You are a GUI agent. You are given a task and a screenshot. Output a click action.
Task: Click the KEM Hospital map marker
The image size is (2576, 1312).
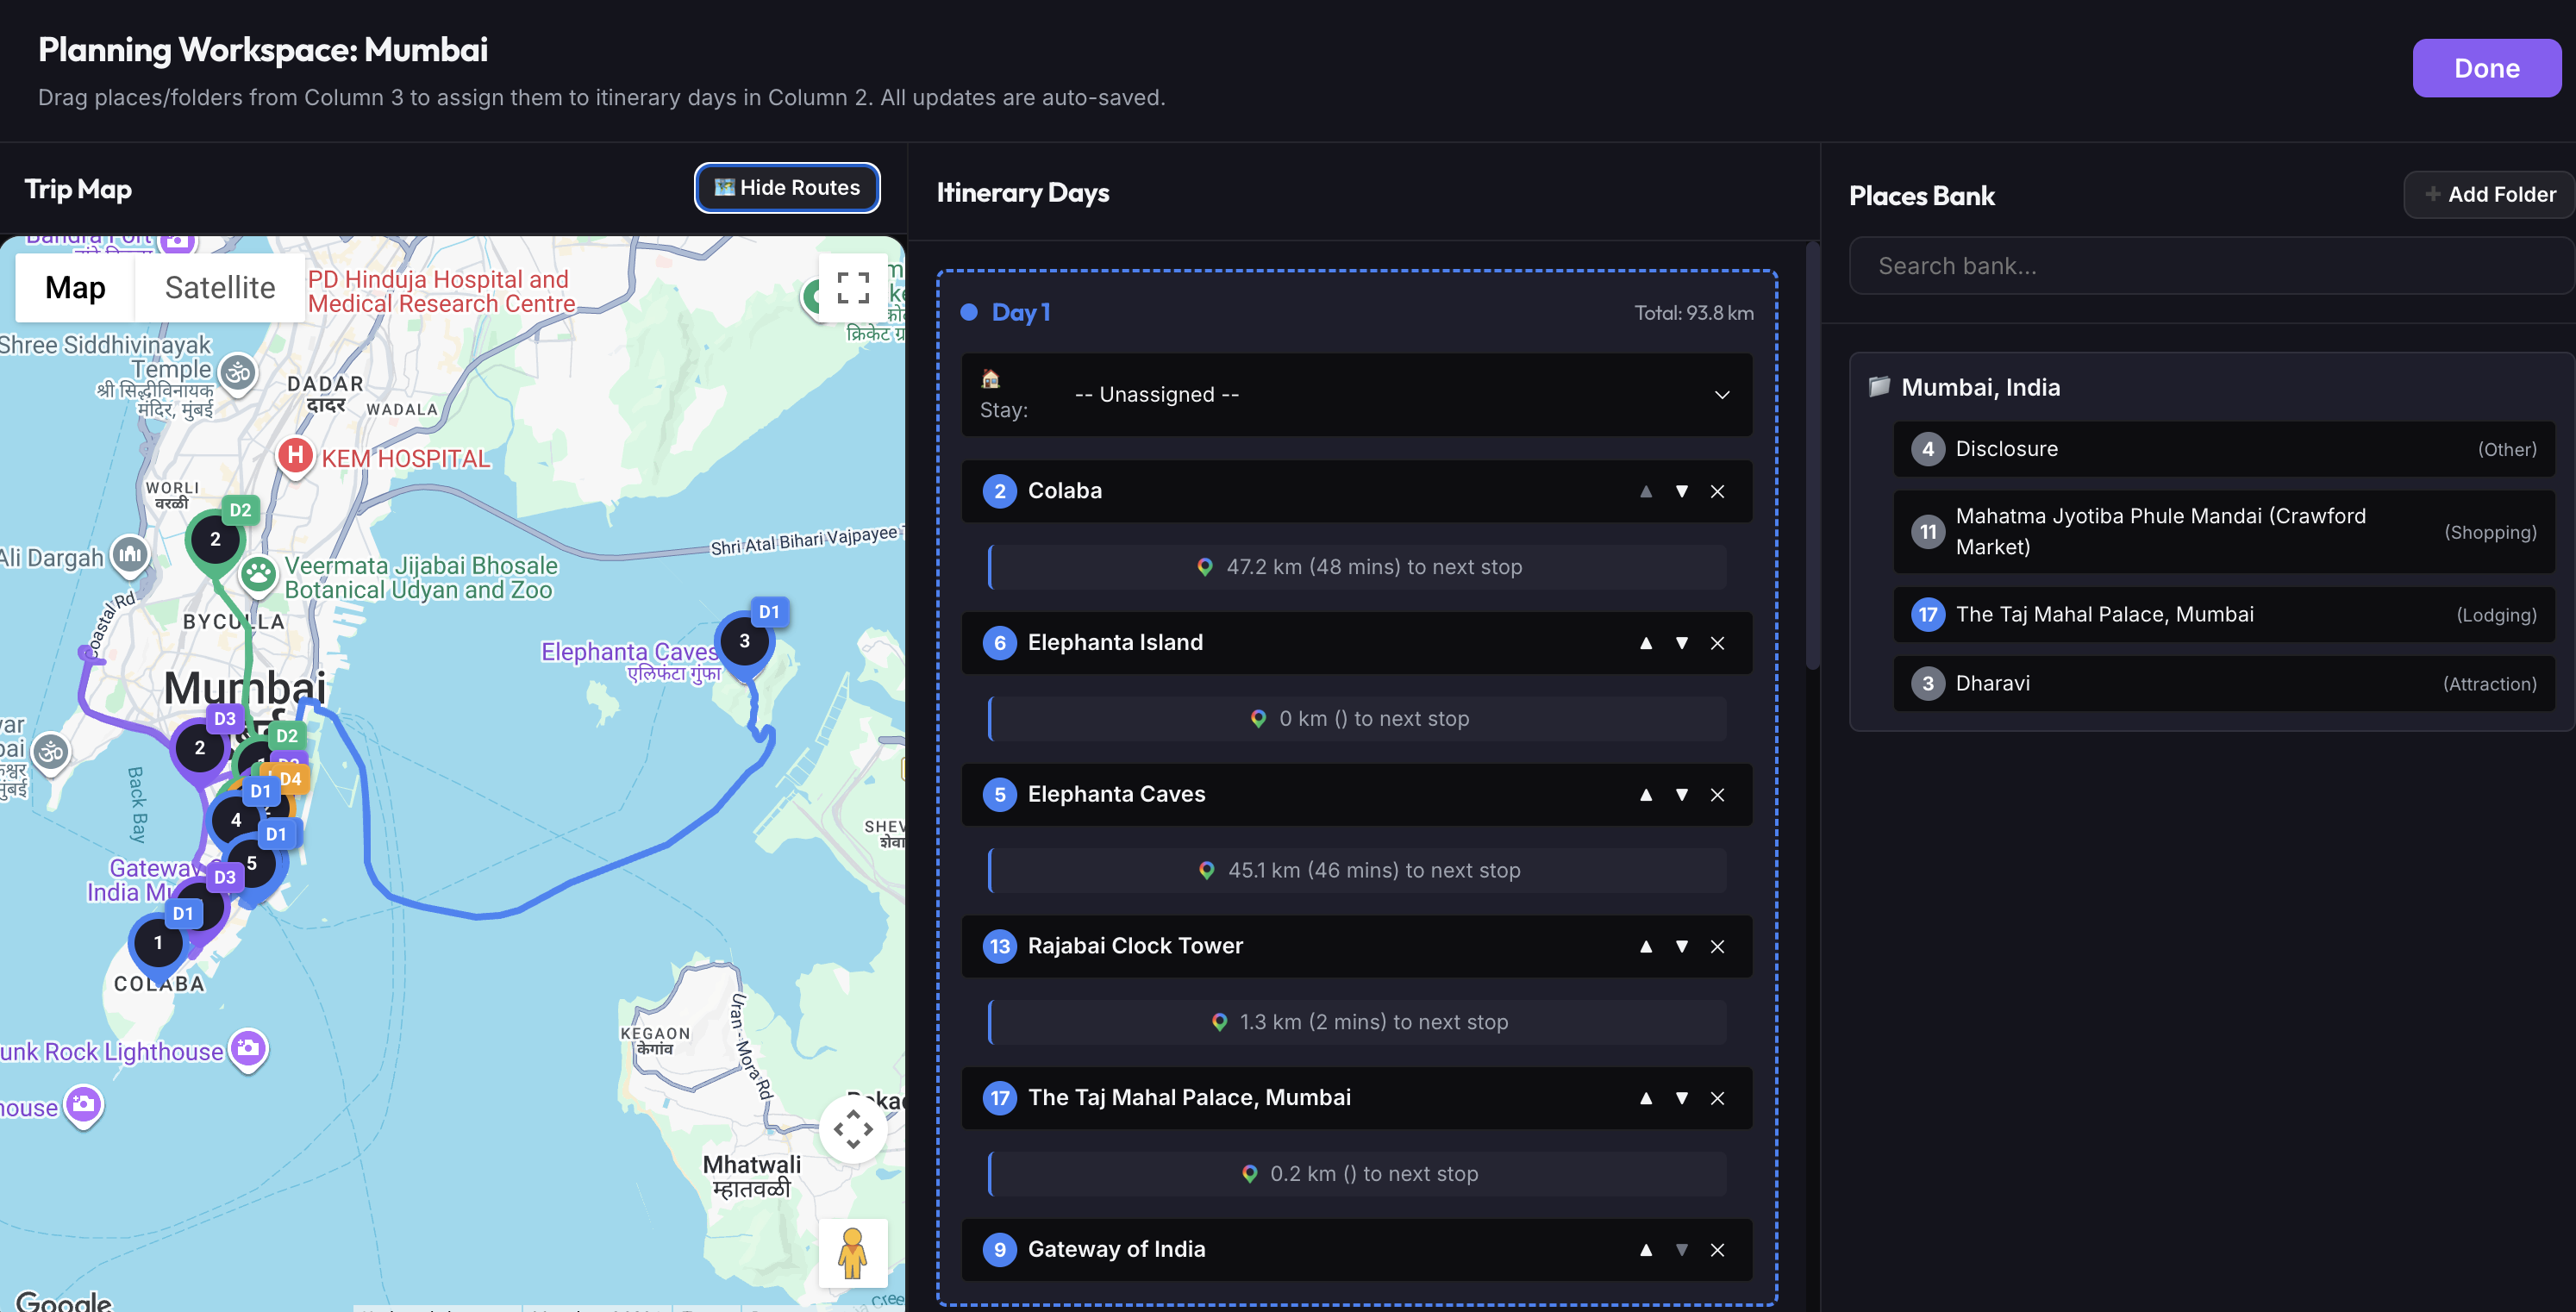[x=295, y=457]
